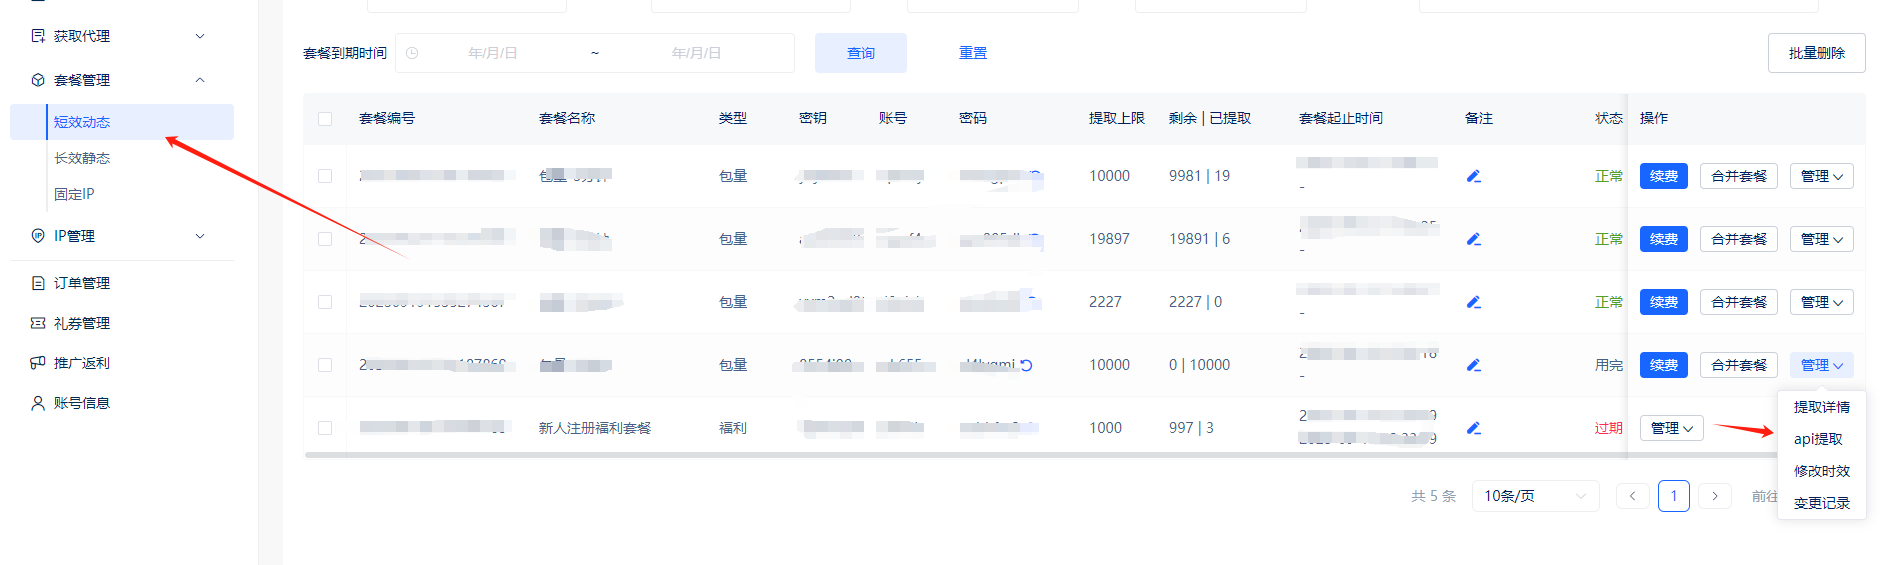Click the 提取上限 column header
The image size is (1881, 565).
coord(1117,118)
